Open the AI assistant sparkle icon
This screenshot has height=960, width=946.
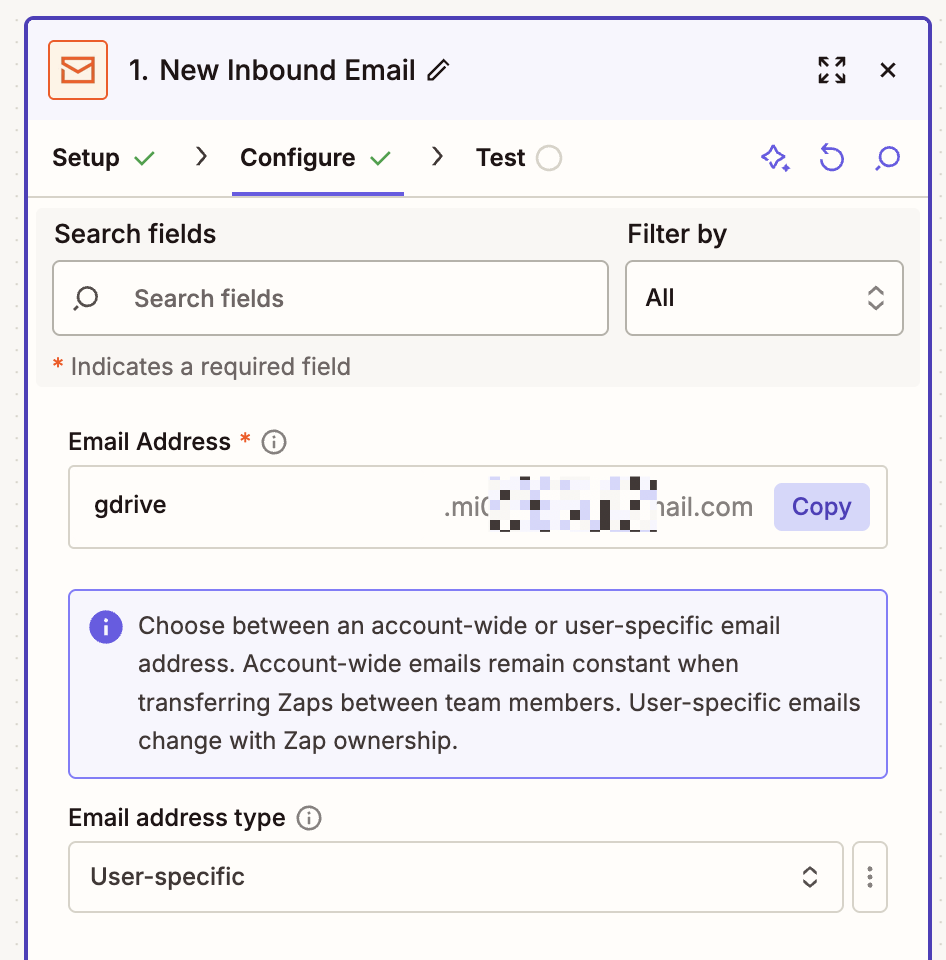[x=776, y=157]
